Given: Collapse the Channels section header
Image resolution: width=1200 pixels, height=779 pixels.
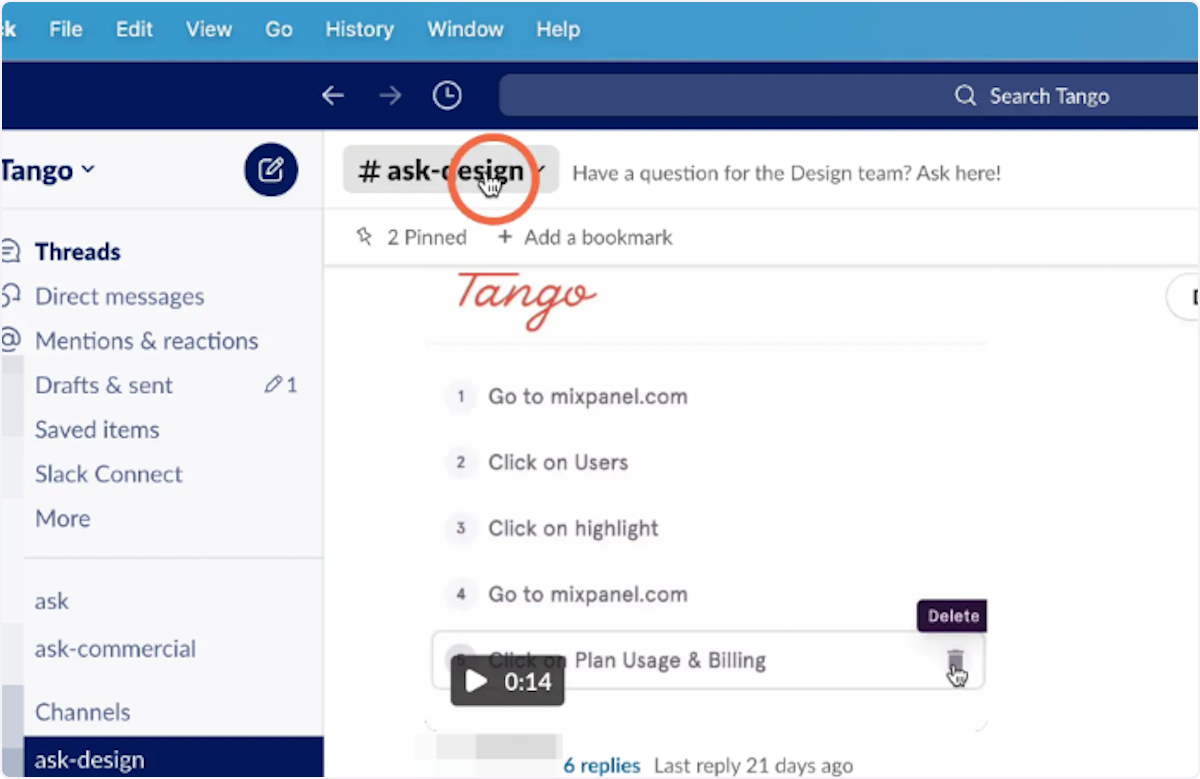Looking at the screenshot, I should tap(83, 712).
